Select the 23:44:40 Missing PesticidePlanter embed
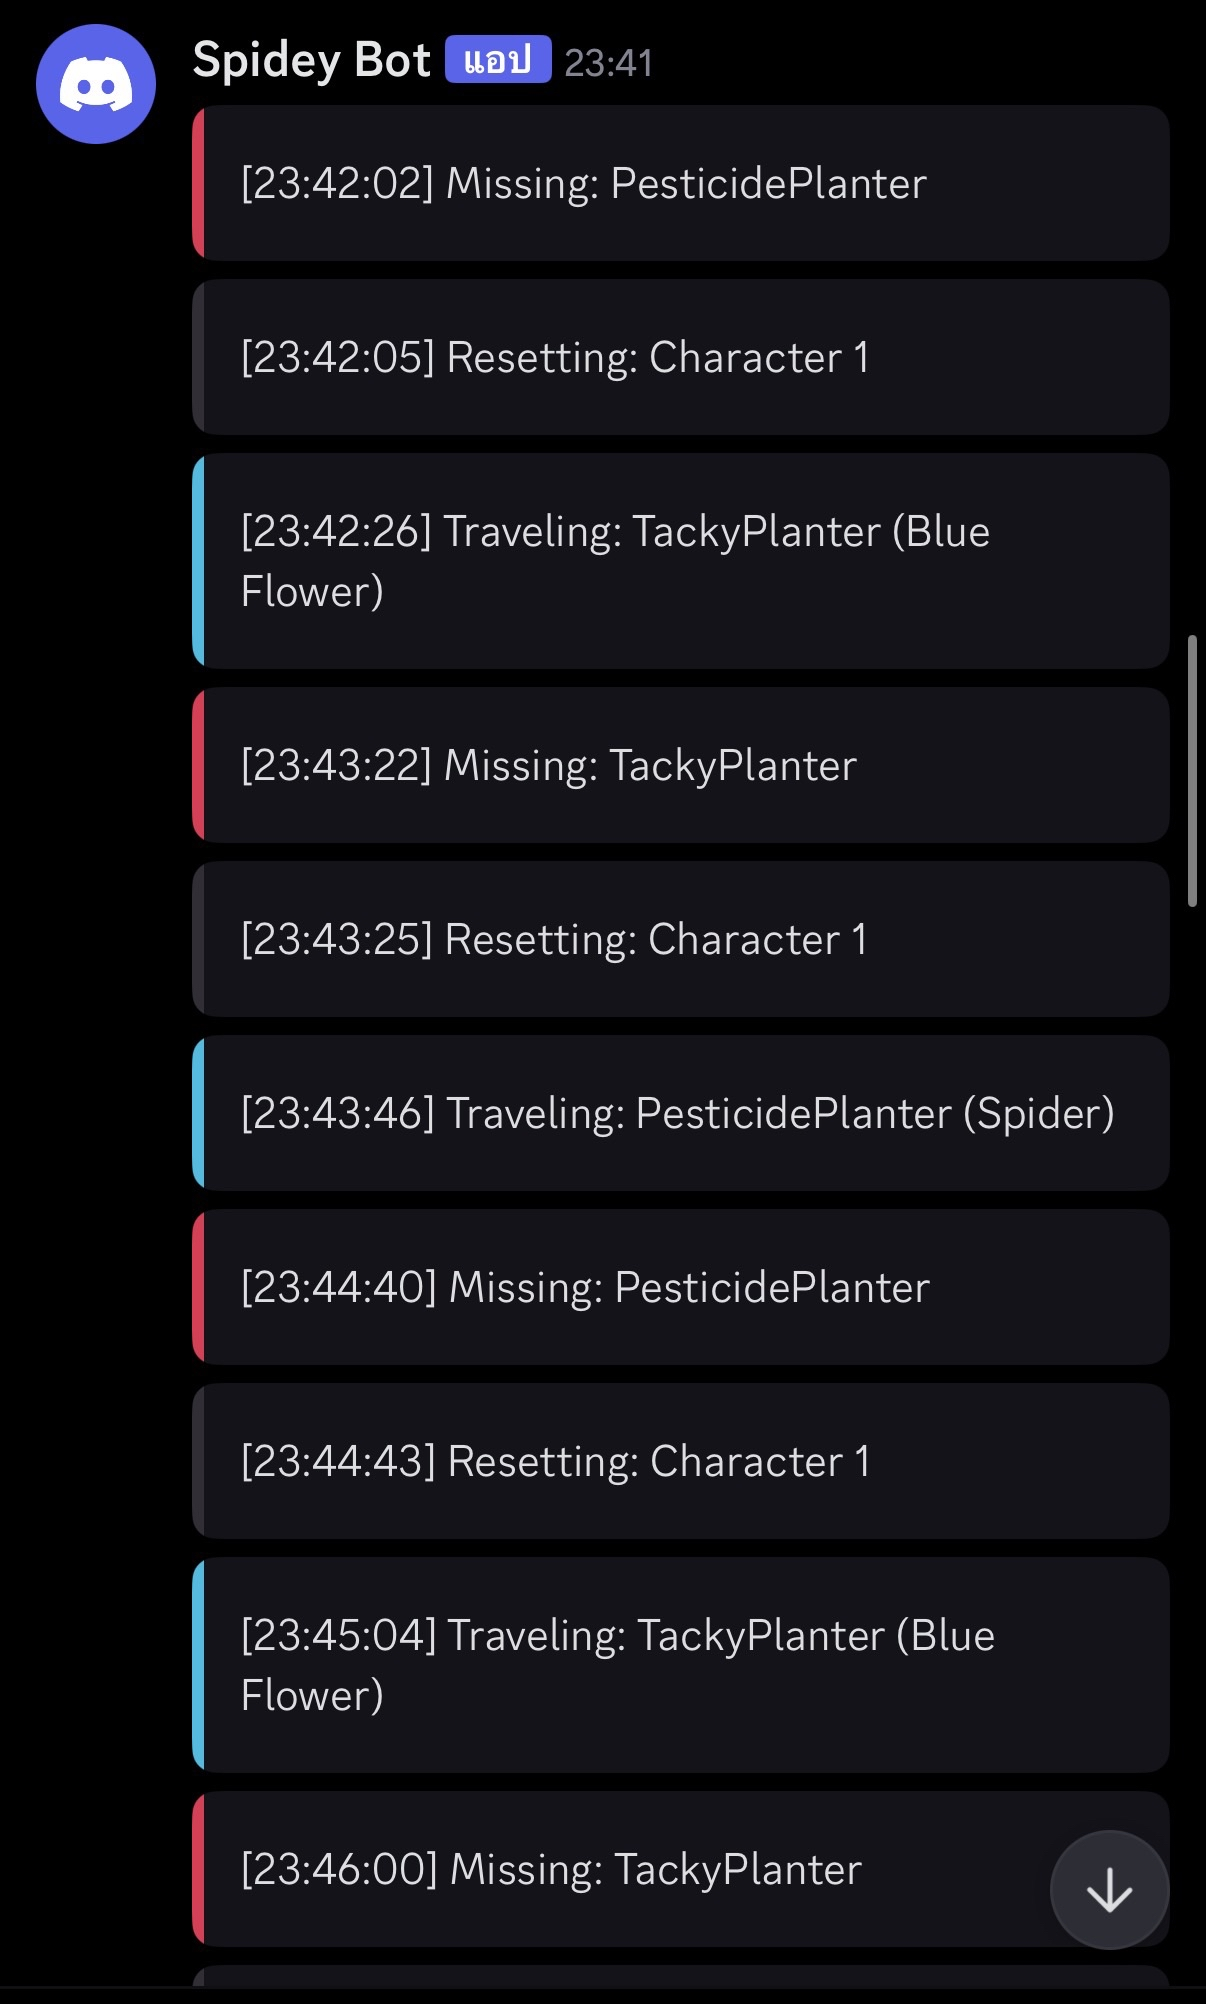 [x=681, y=1287]
